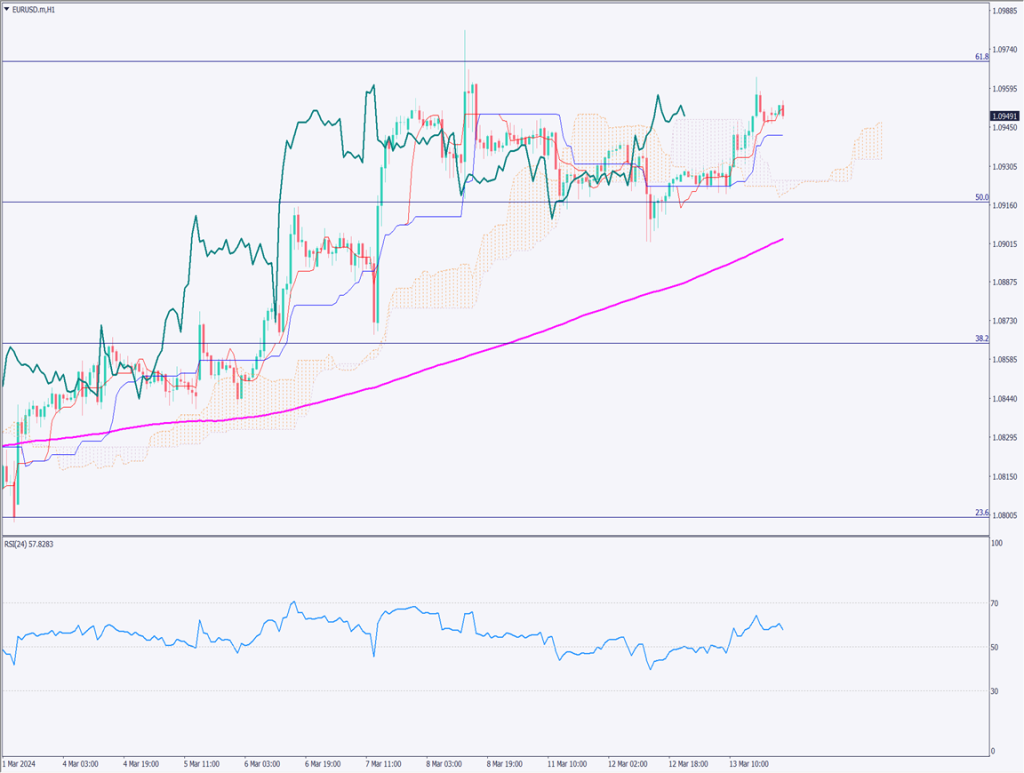Select the 61.8 Fibonacci level label
This screenshot has width=1024, height=773.
[981, 57]
